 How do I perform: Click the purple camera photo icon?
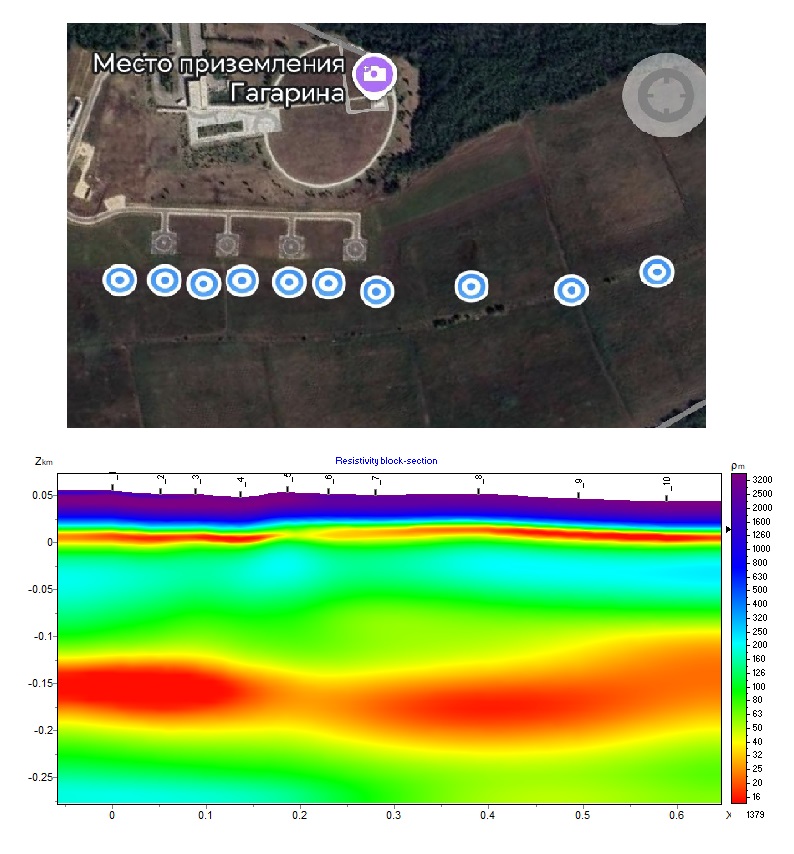point(375,73)
